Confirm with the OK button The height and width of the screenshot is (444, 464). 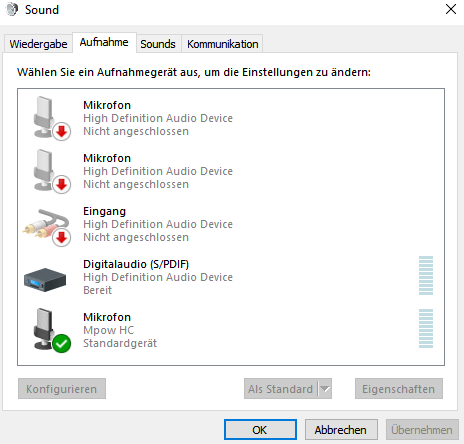(x=260, y=430)
